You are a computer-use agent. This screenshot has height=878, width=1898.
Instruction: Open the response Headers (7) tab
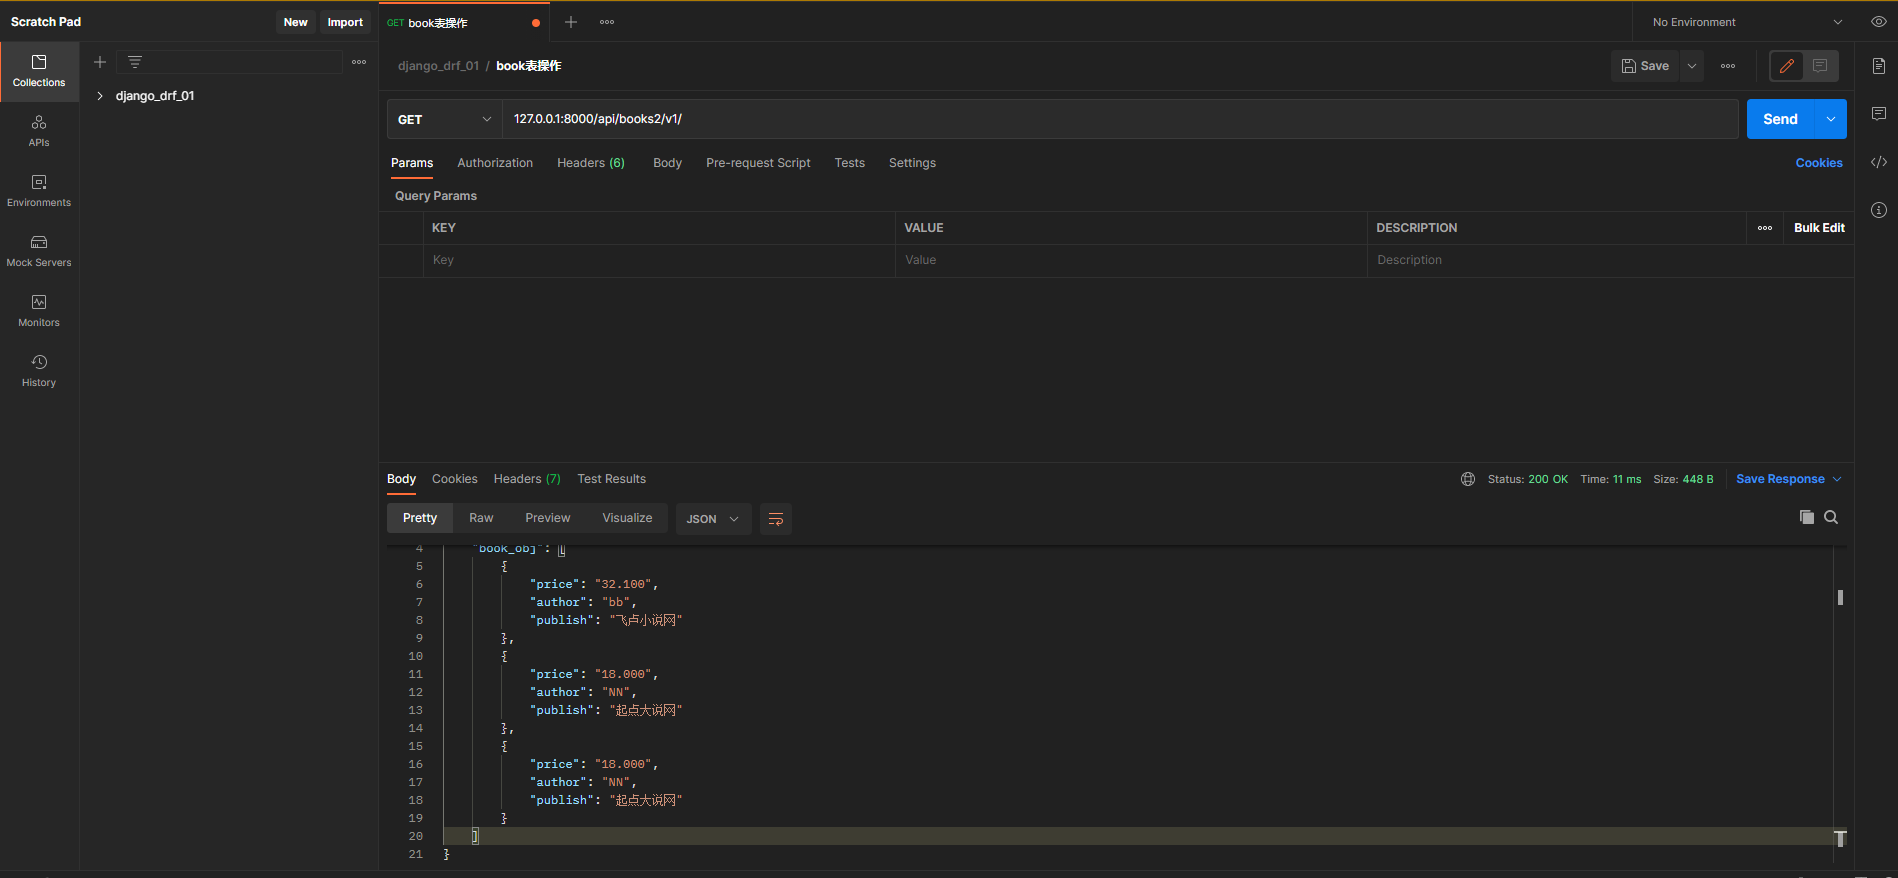tap(527, 479)
